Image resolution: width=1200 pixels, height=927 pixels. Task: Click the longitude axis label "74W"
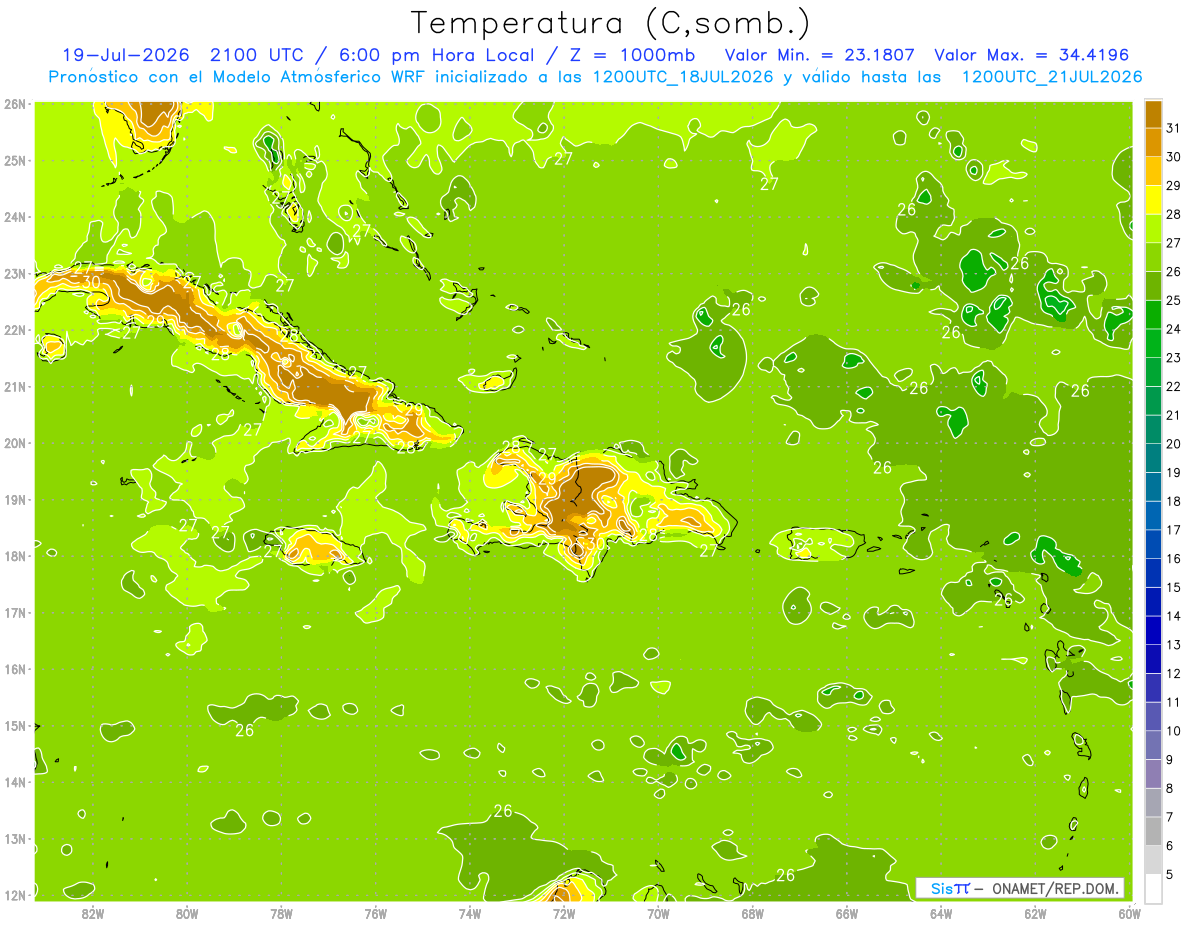[x=469, y=913]
